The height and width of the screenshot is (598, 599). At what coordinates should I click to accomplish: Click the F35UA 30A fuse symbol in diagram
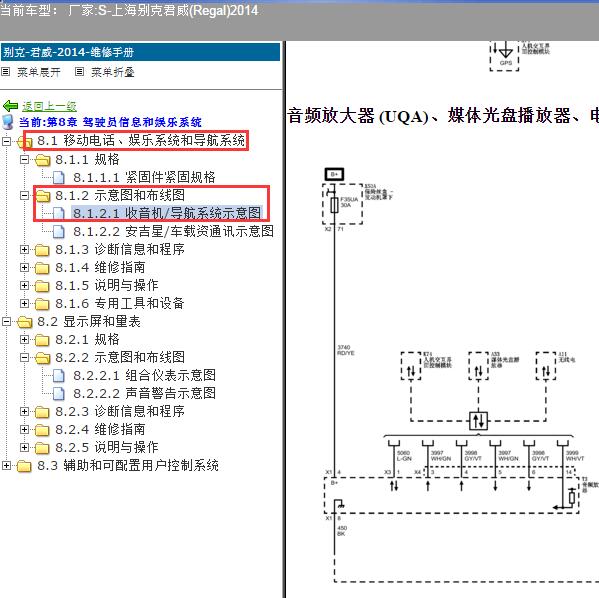pos(334,205)
